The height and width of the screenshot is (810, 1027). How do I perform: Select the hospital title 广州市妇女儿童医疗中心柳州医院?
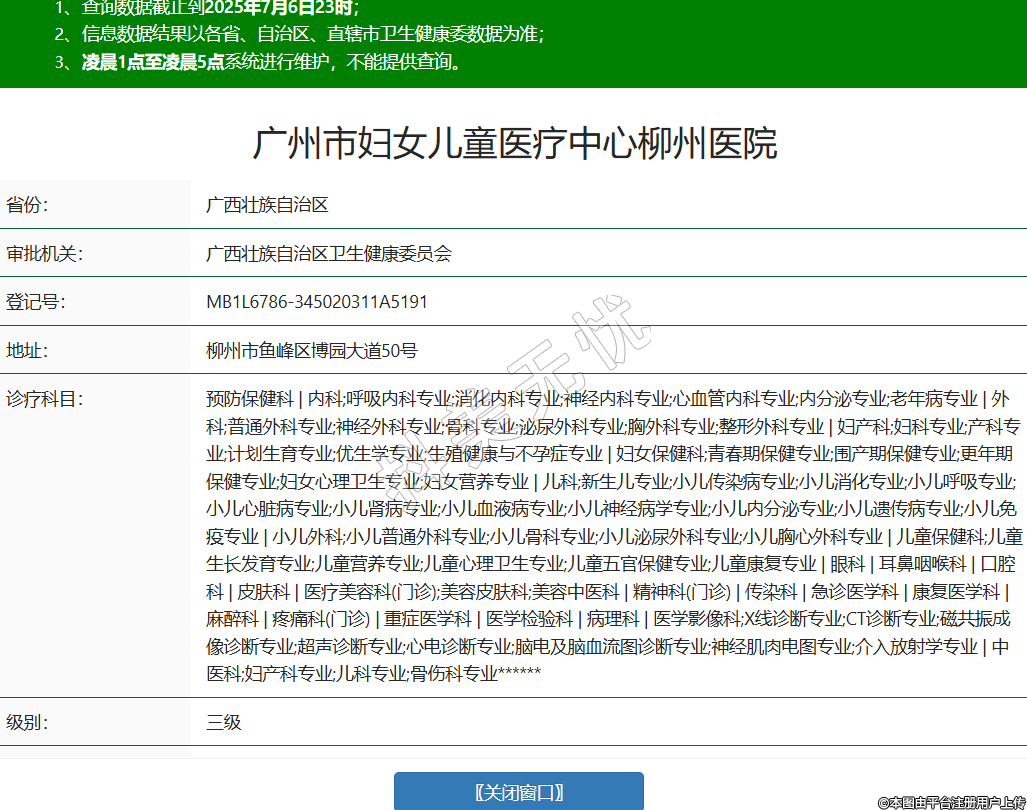tap(514, 144)
